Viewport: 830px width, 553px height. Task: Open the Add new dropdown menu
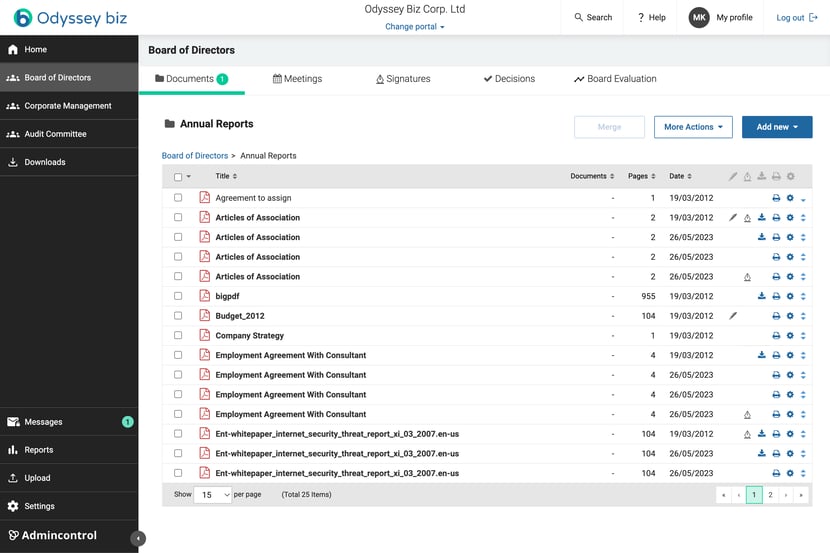[x=777, y=127]
